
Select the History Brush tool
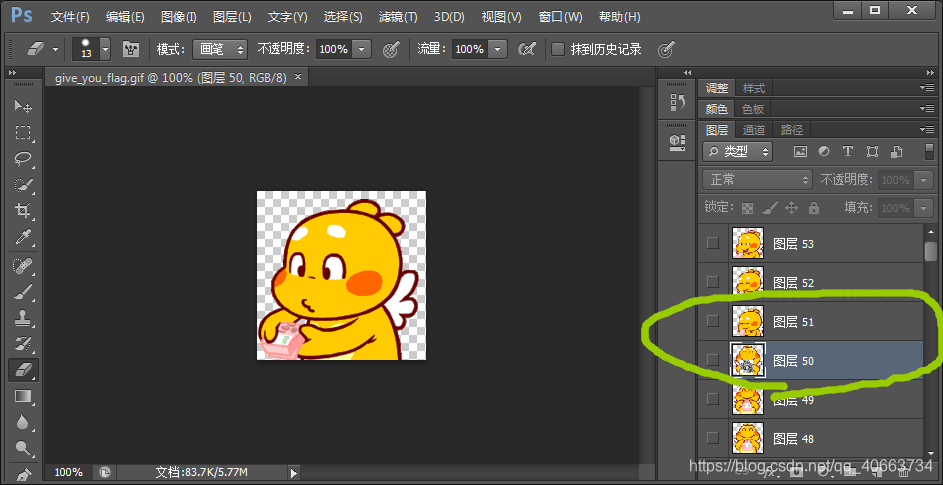click(x=23, y=344)
